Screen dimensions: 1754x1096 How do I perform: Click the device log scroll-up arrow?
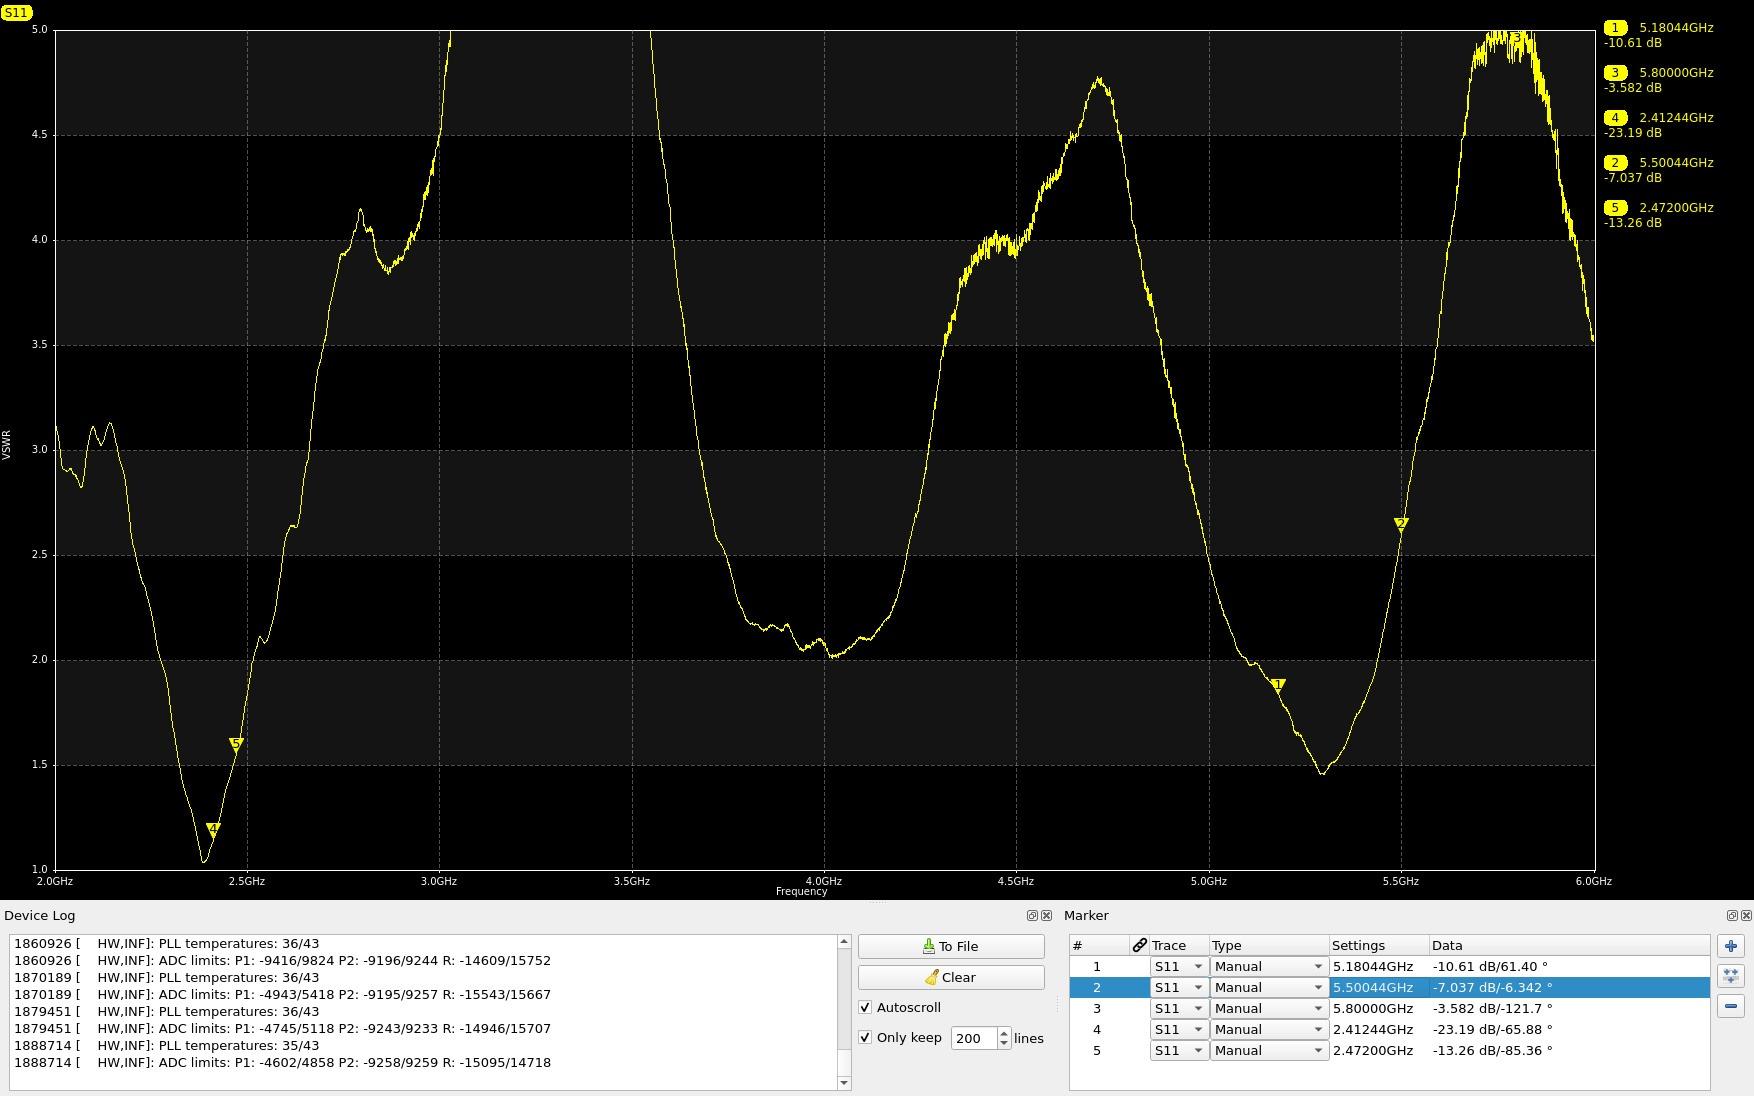844,941
